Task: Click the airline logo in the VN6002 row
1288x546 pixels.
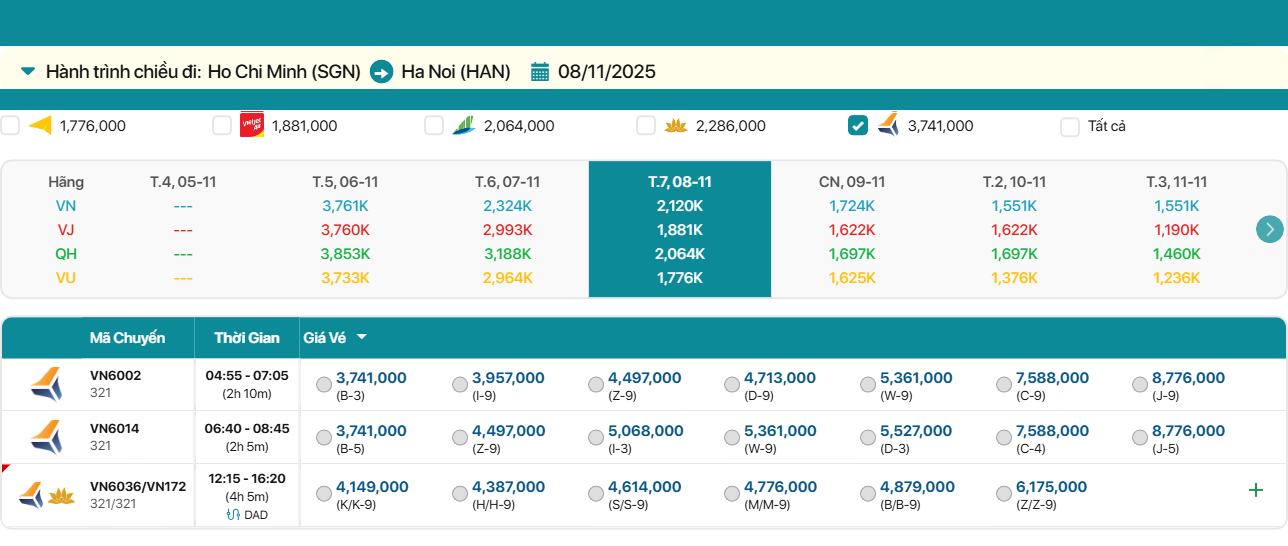Action: [x=45, y=384]
